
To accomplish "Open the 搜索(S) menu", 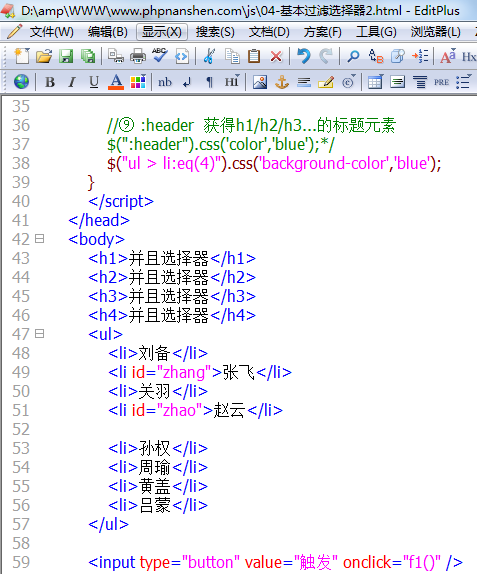I will tap(215, 32).
